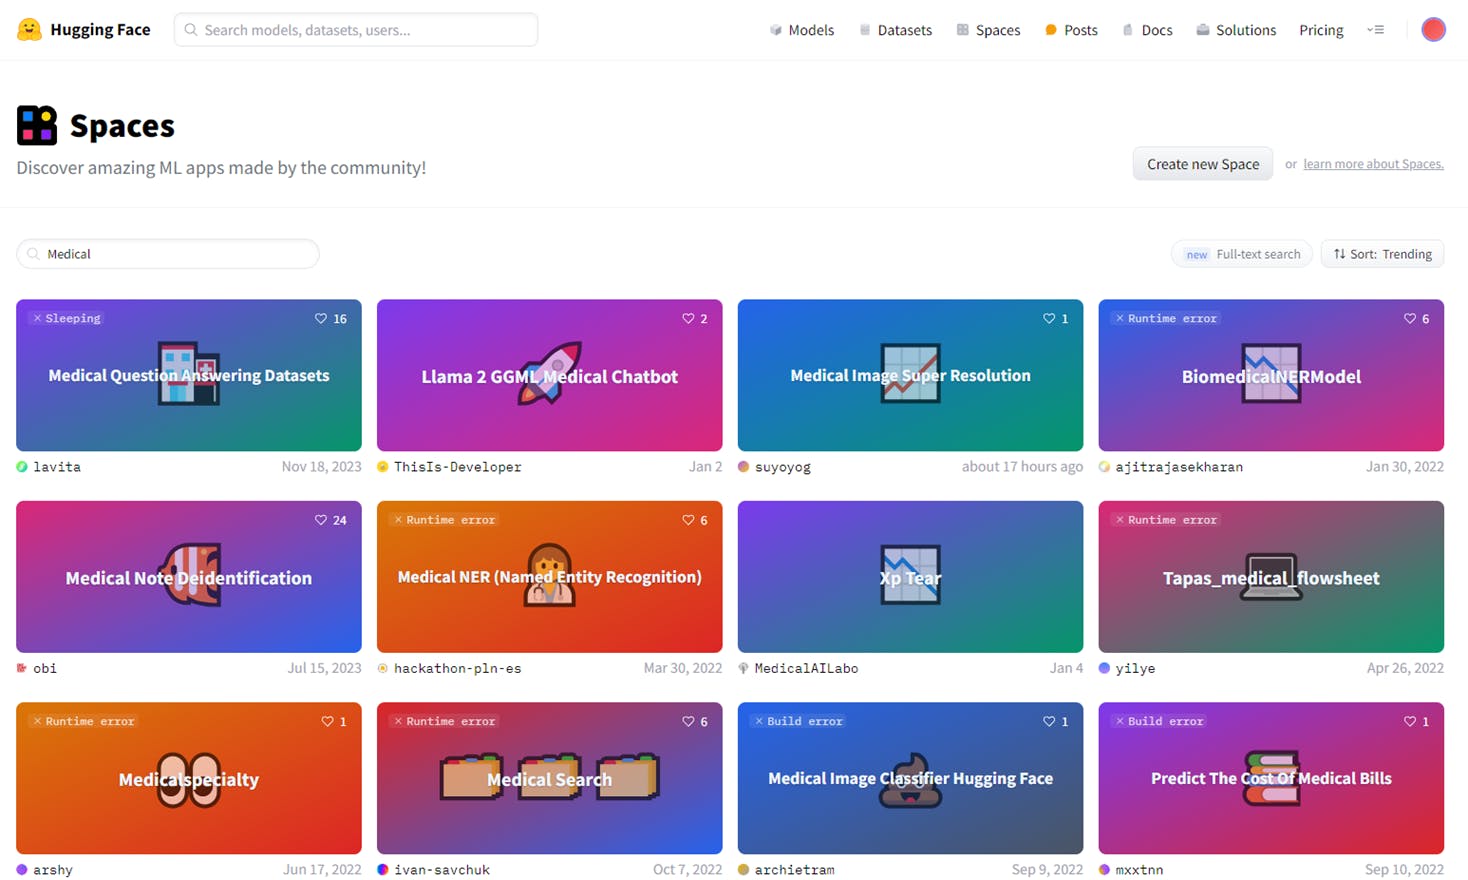Screen dimensions: 1468x880
Task: Open Posts in top navigation
Action: [1071, 30]
